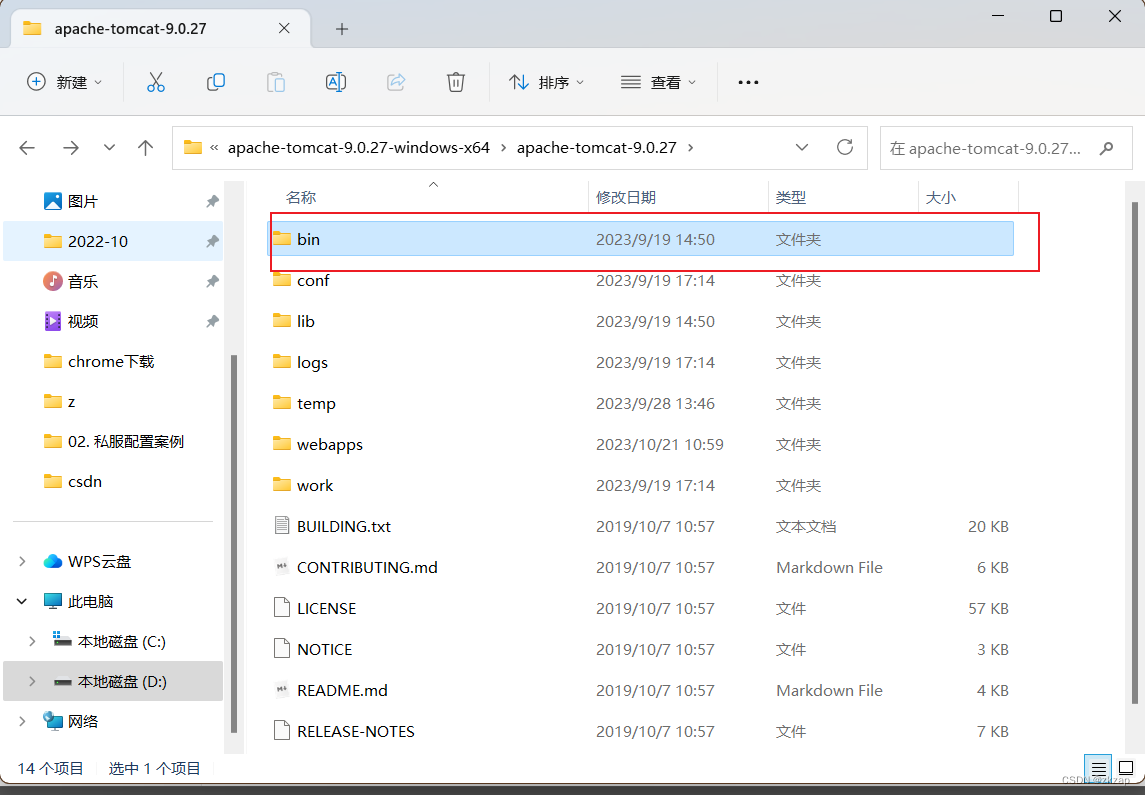Click the Copy icon in toolbar
The height and width of the screenshot is (795, 1145).
tap(215, 82)
